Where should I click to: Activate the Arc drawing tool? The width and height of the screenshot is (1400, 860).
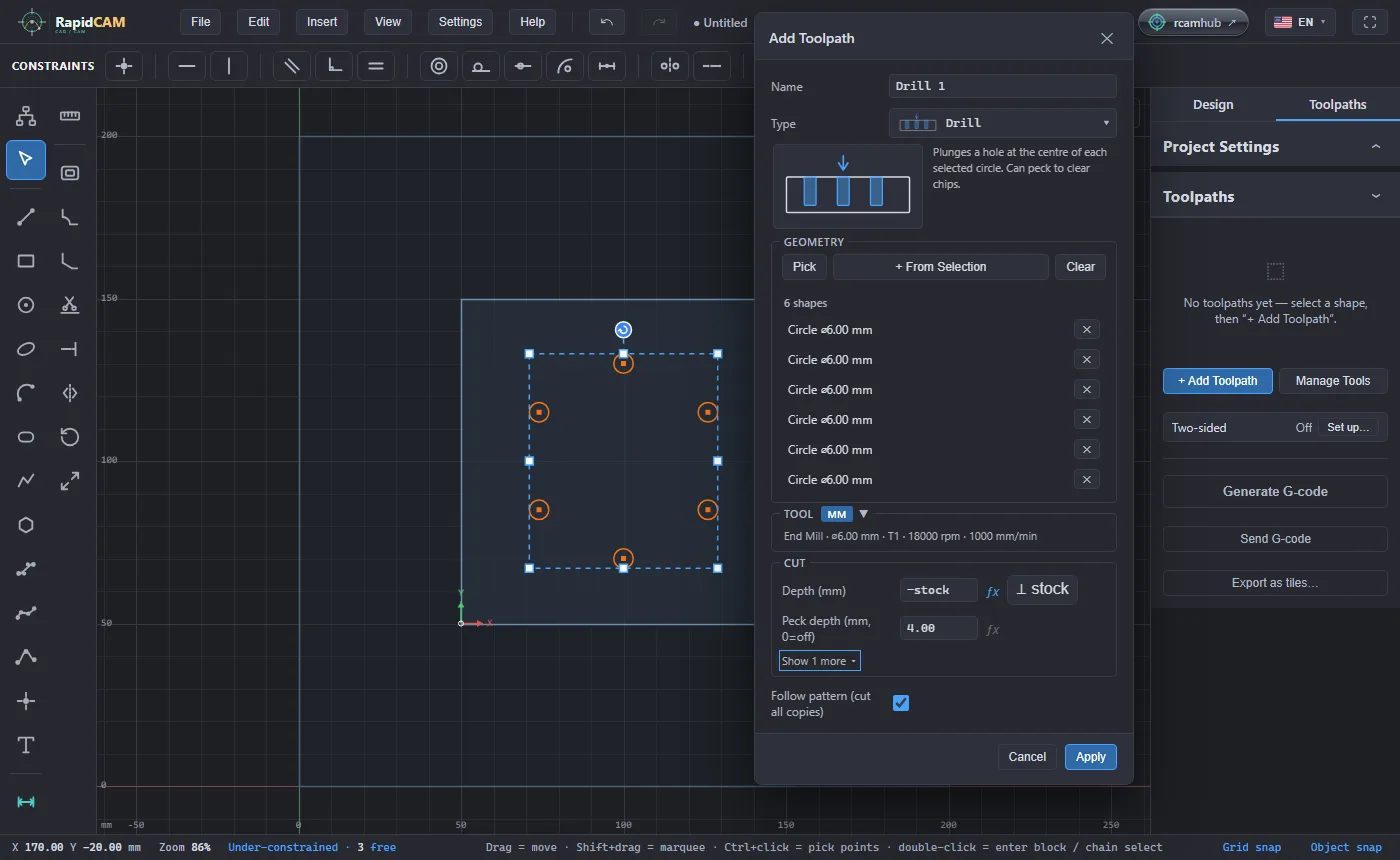26,393
